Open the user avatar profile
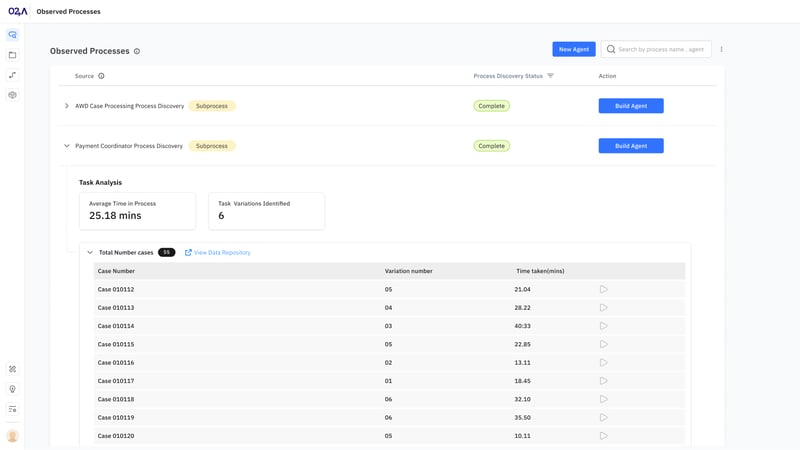800x450 pixels. click(x=13, y=436)
